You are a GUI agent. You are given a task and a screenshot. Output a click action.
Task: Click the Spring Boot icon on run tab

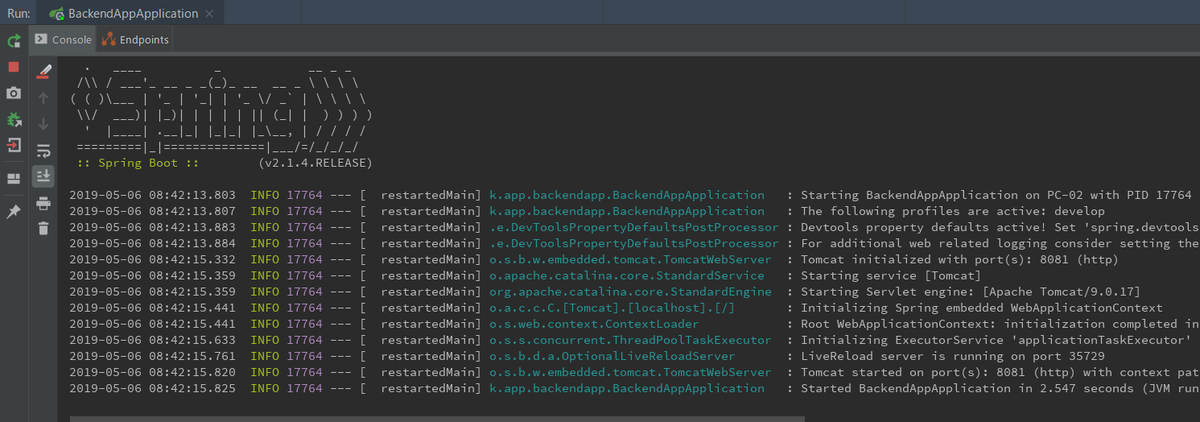point(58,15)
